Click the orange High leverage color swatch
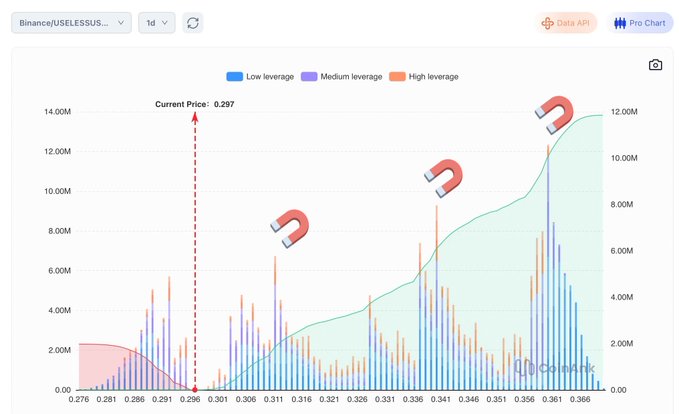Viewport: 679px width, 414px height. click(x=398, y=77)
